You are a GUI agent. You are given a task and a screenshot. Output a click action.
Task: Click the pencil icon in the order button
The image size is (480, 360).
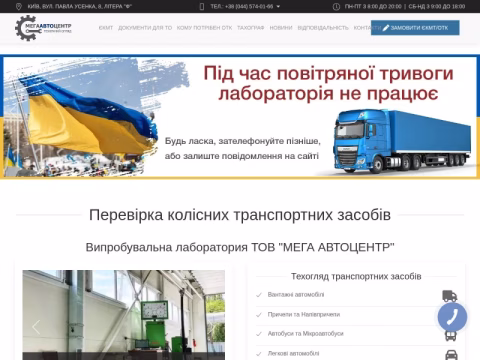click(x=386, y=28)
